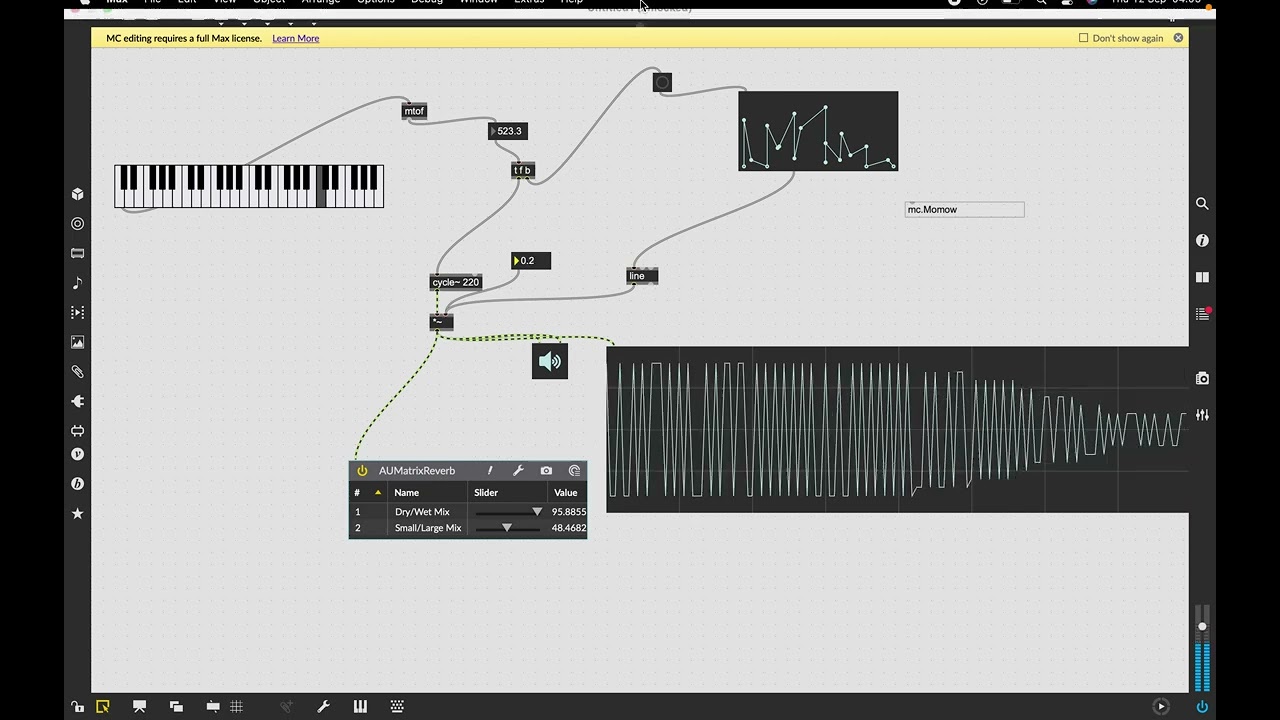This screenshot has width=1280, height=720.
Task: Open the BEAP modules icon
Action: [x=78, y=484]
